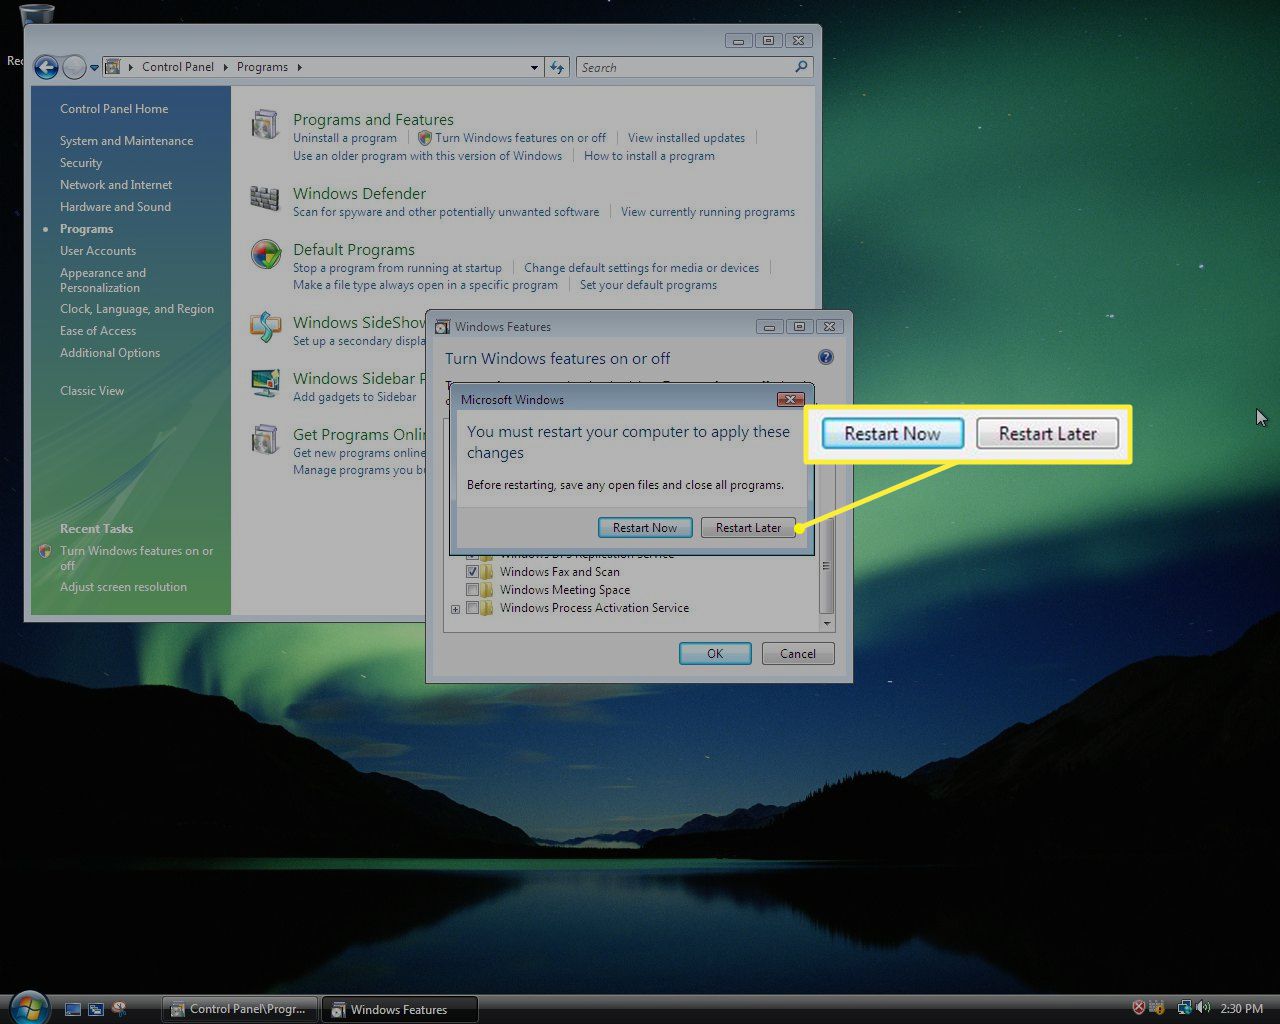Click the search magnifier icon in Control Panel
1280x1024 pixels.
(x=801, y=67)
